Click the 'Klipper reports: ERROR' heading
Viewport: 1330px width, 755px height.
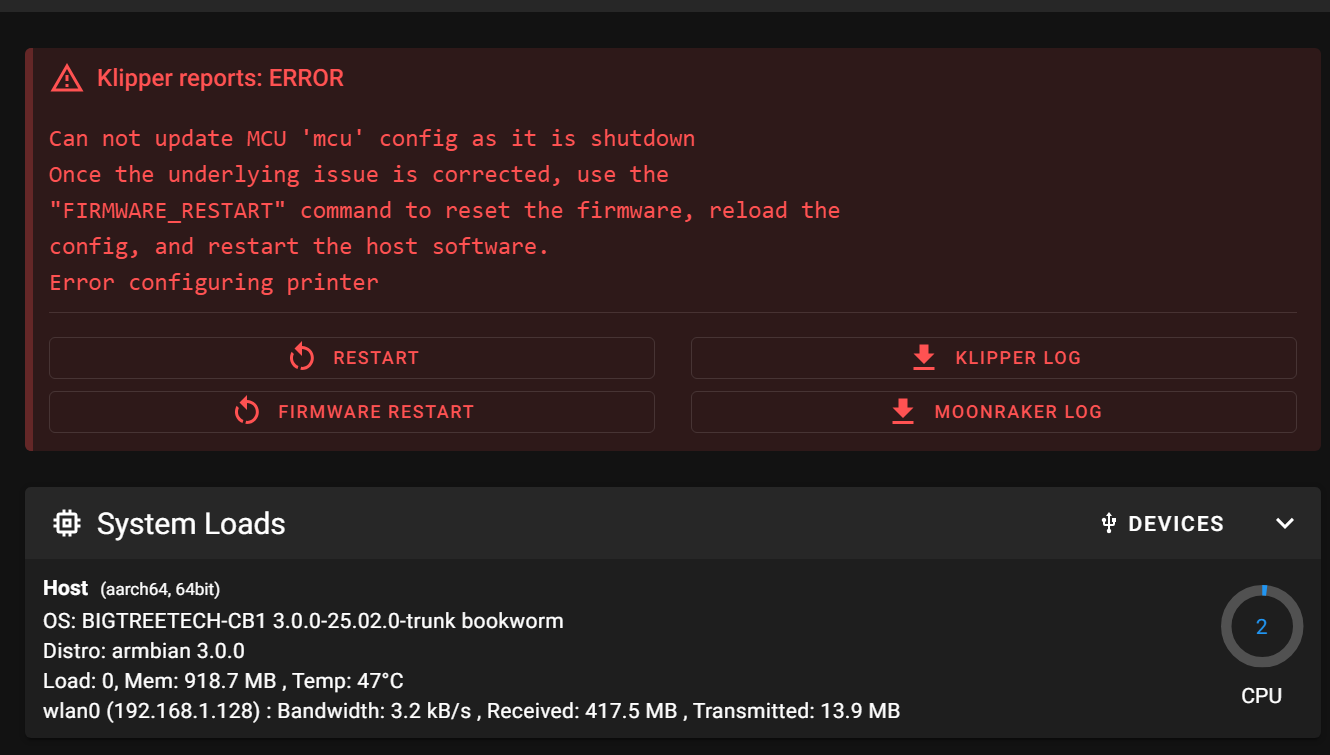click(x=220, y=78)
